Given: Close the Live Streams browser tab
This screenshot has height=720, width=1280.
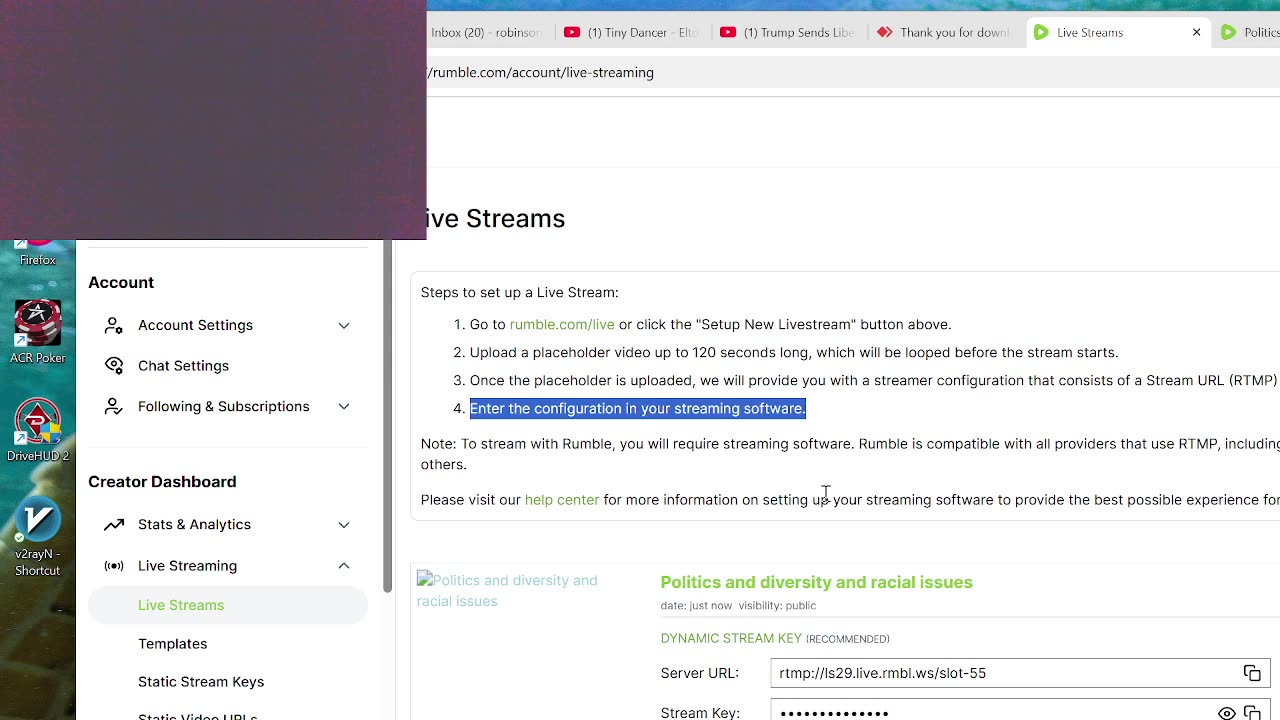Looking at the screenshot, I should coord(1196,32).
